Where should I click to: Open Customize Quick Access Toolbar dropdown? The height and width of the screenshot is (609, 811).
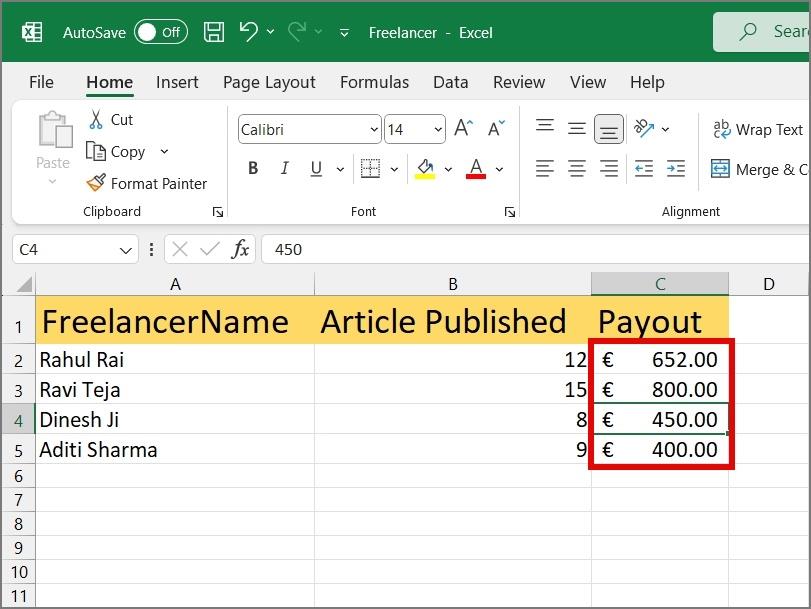pyautogui.click(x=344, y=33)
